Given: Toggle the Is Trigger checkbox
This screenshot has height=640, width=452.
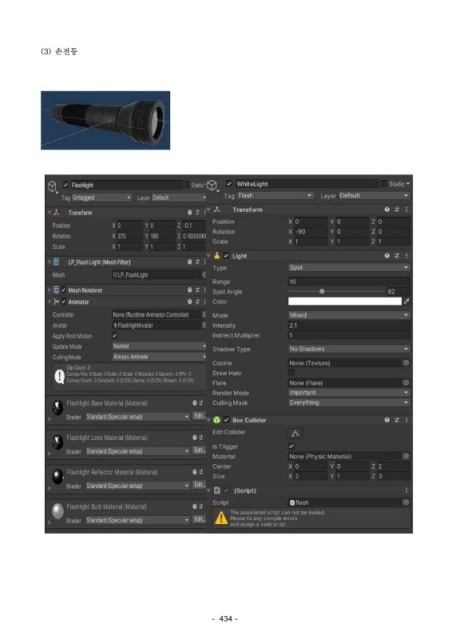Looking at the screenshot, I should tap(292, 446).
